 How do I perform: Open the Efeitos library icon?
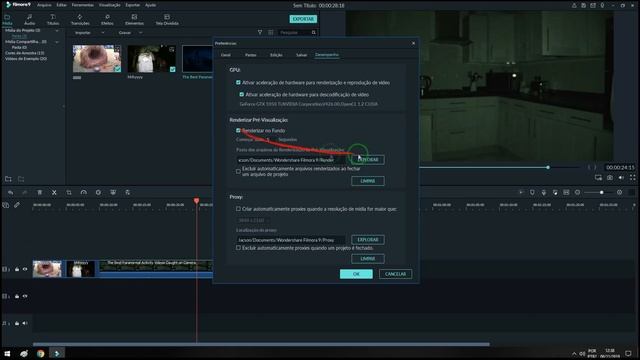107,19
